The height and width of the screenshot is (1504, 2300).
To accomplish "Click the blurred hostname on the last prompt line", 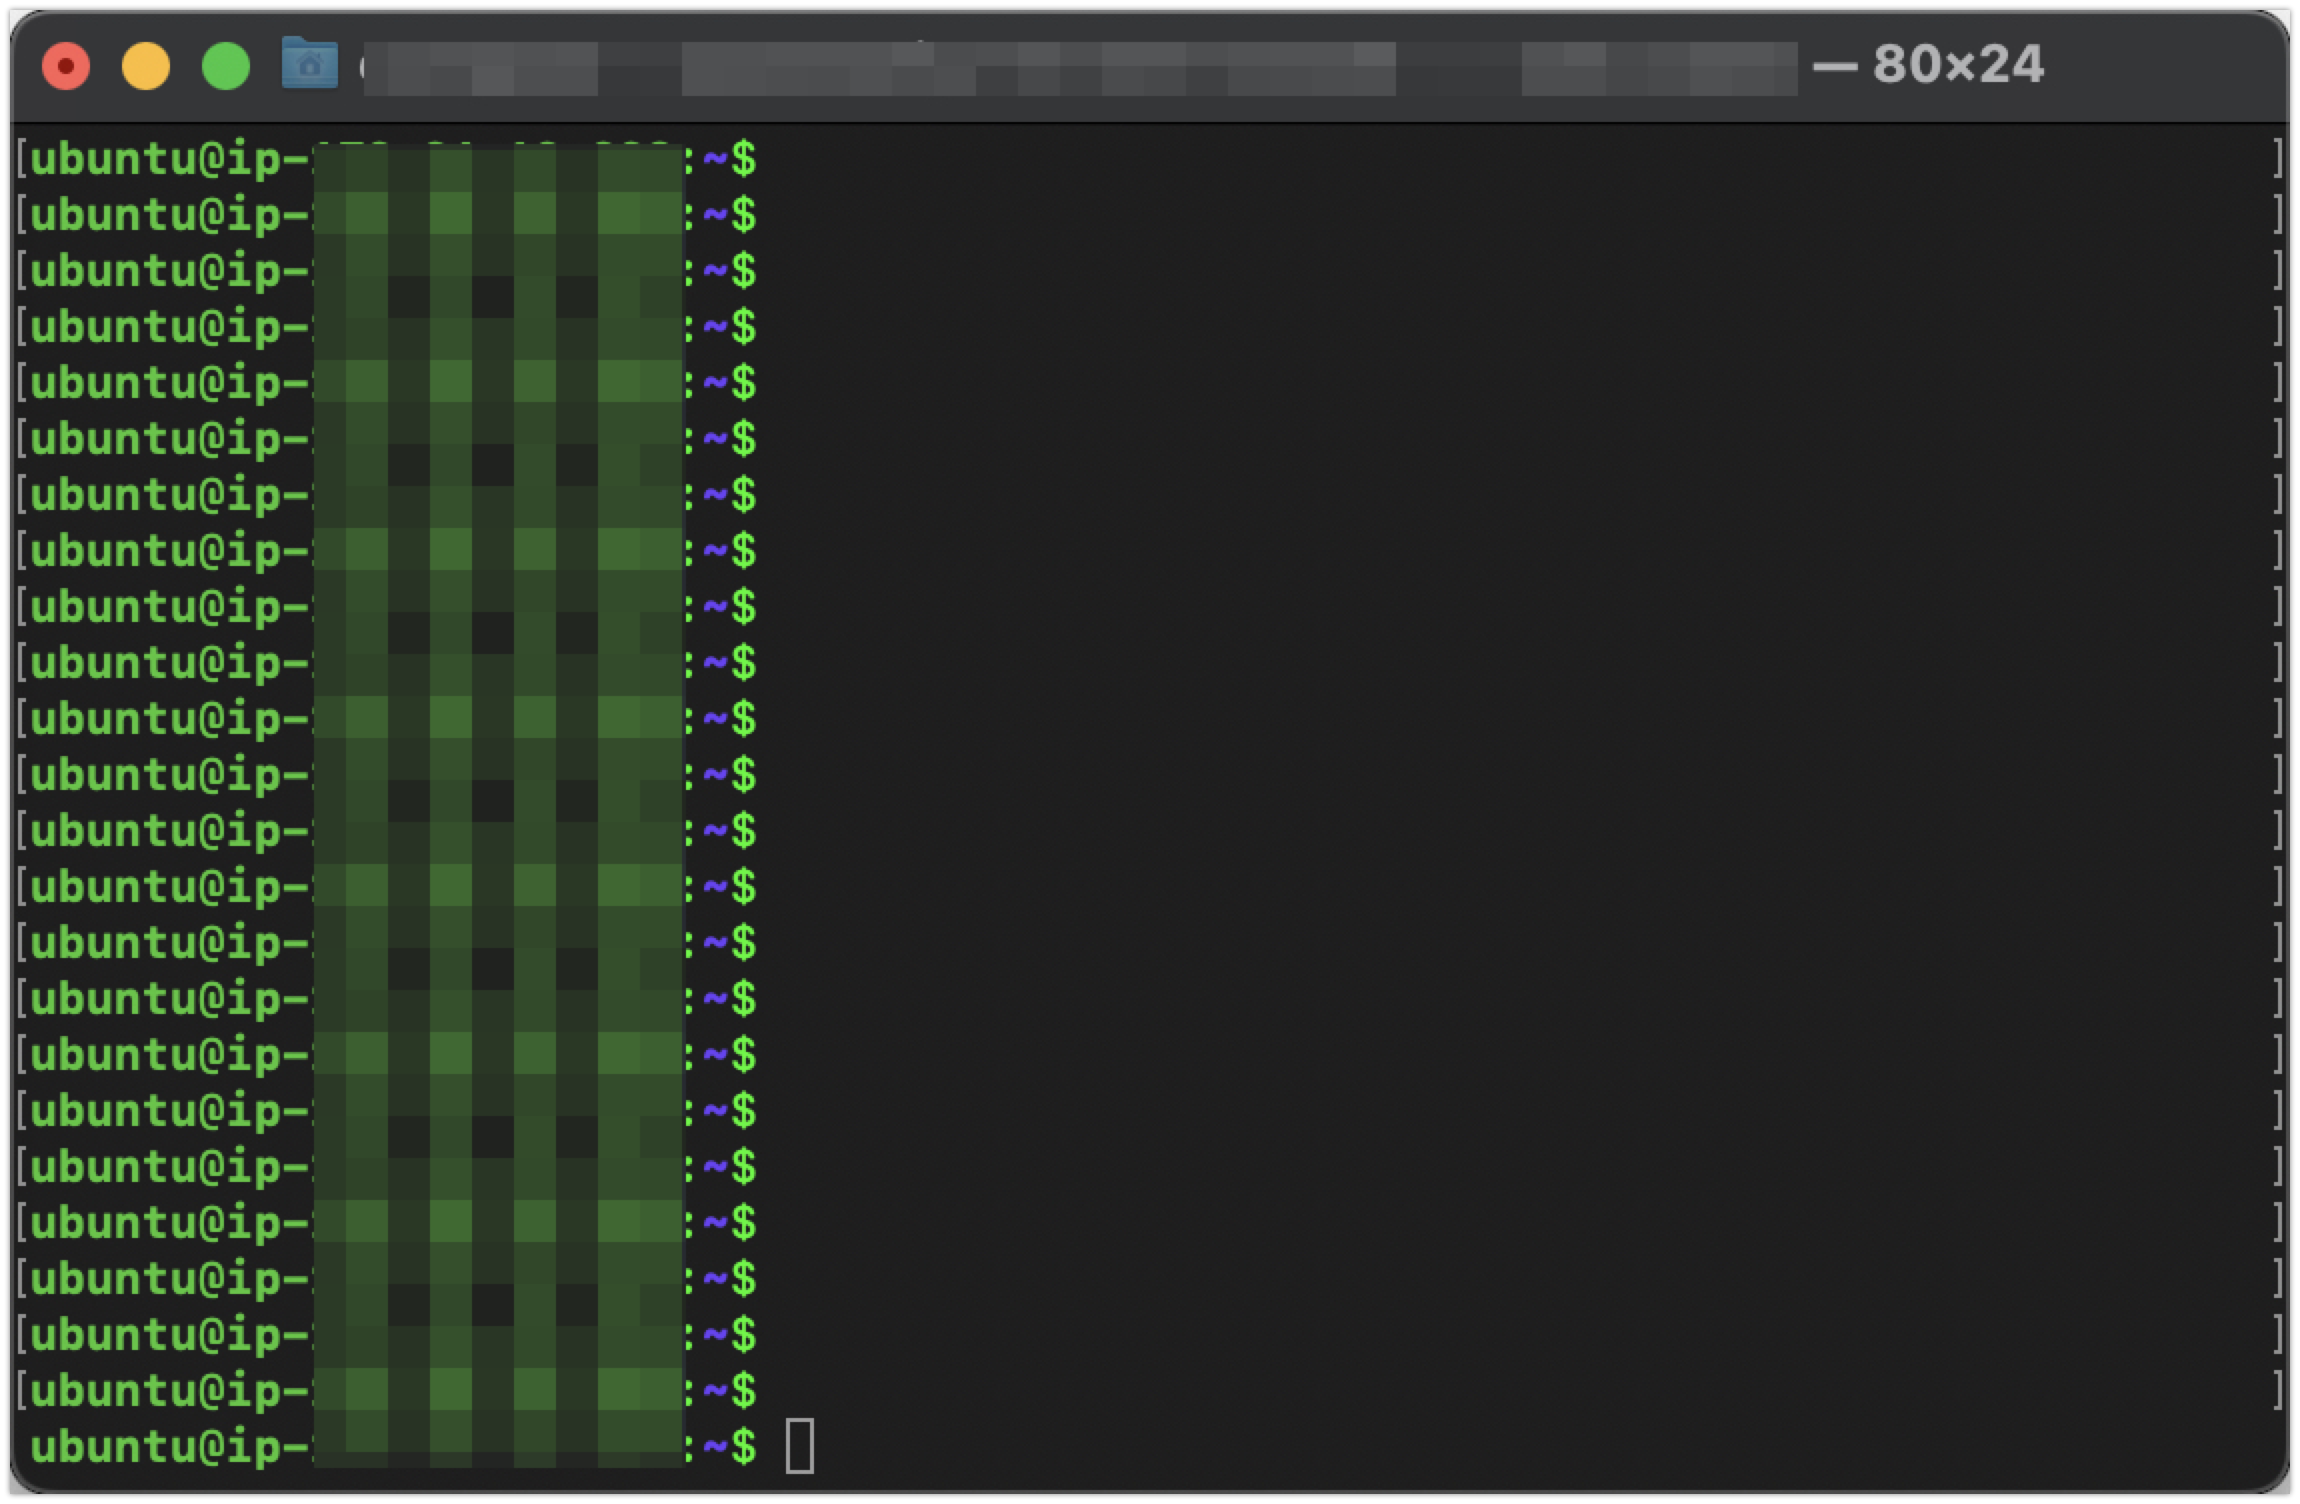I will pos(498,1447).
